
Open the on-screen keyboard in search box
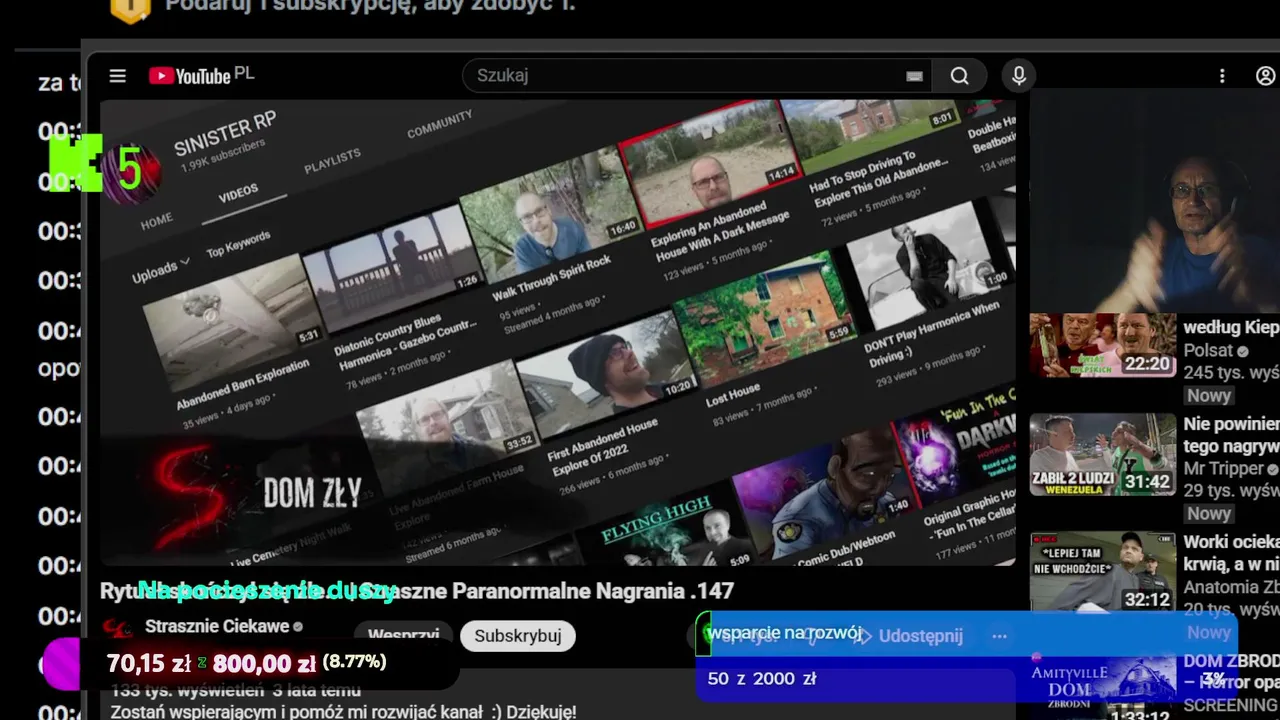point(914,76)
